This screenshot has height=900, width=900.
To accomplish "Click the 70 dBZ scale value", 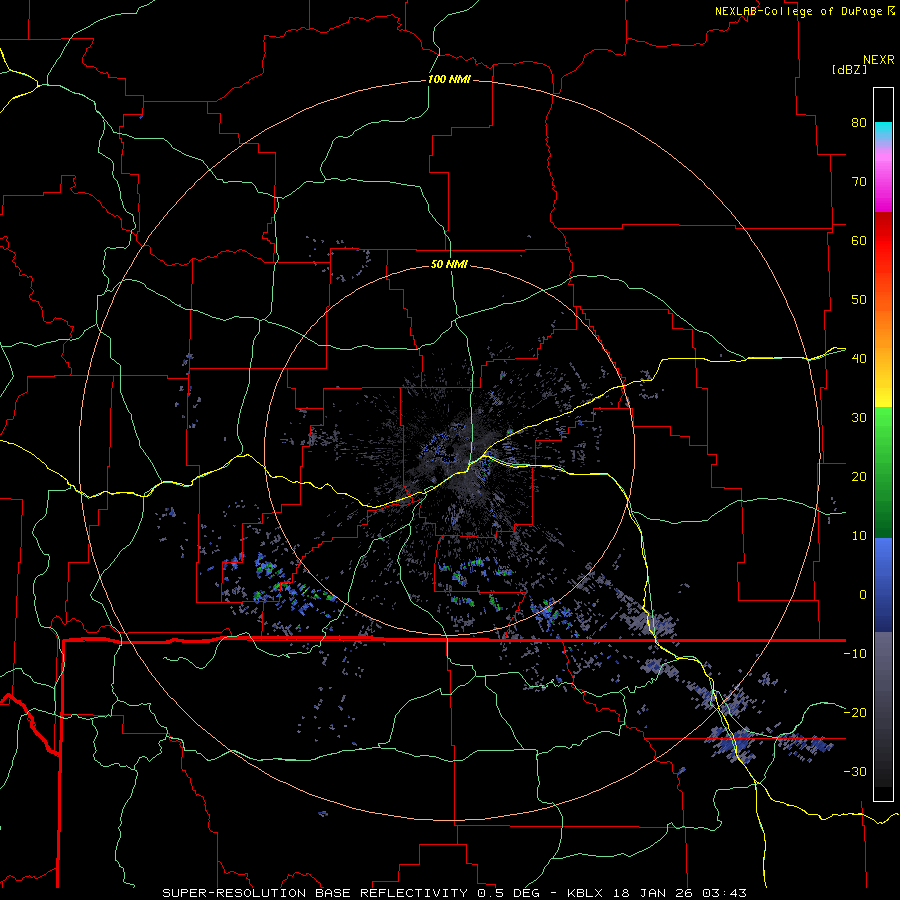I will click(859, 181).
